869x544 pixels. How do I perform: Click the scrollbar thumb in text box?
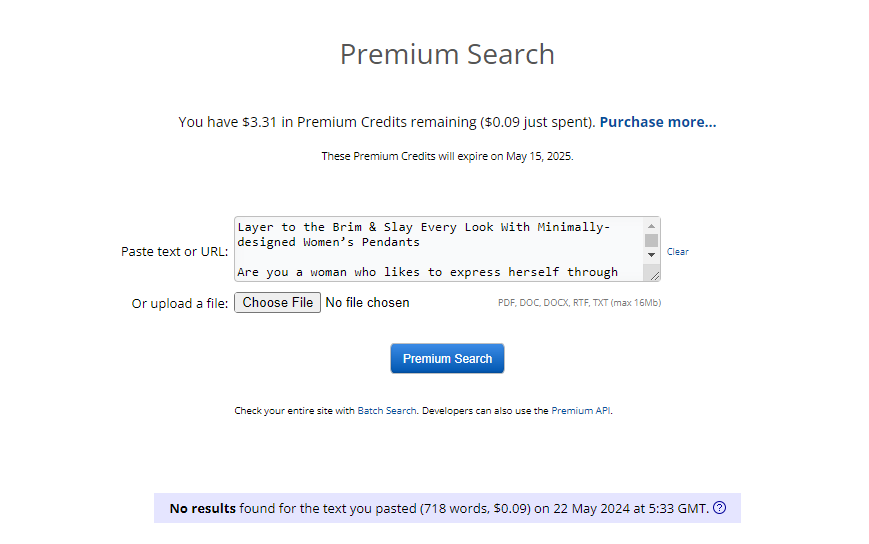pos(651,240)
